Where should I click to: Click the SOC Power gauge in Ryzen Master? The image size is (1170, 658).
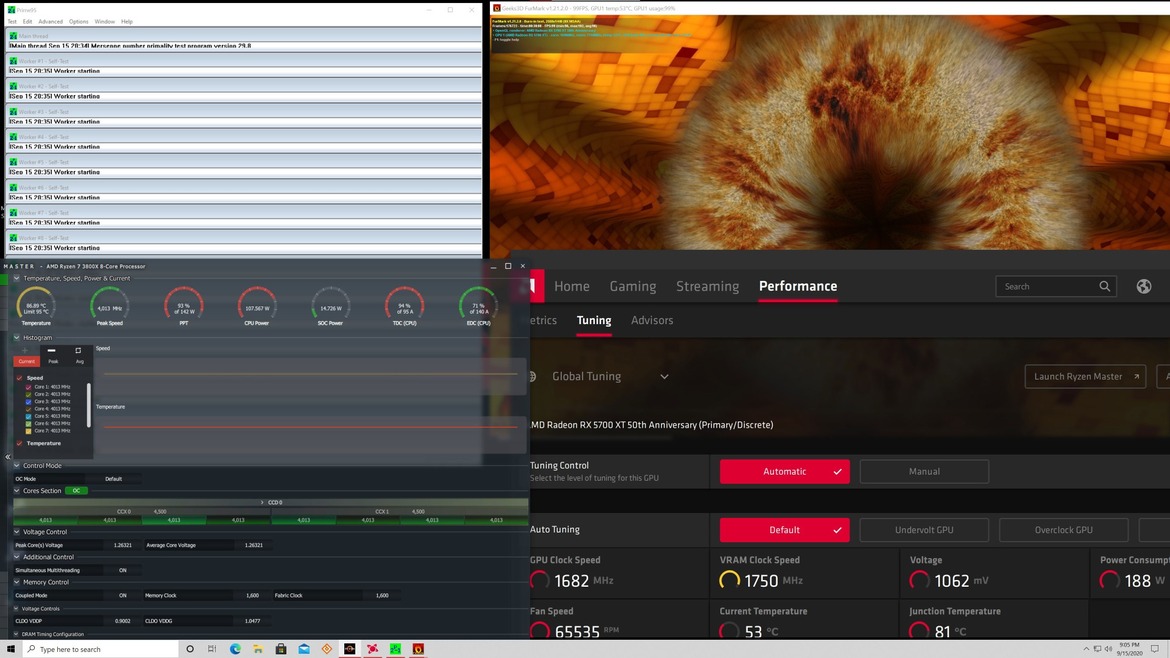[331, 306]
